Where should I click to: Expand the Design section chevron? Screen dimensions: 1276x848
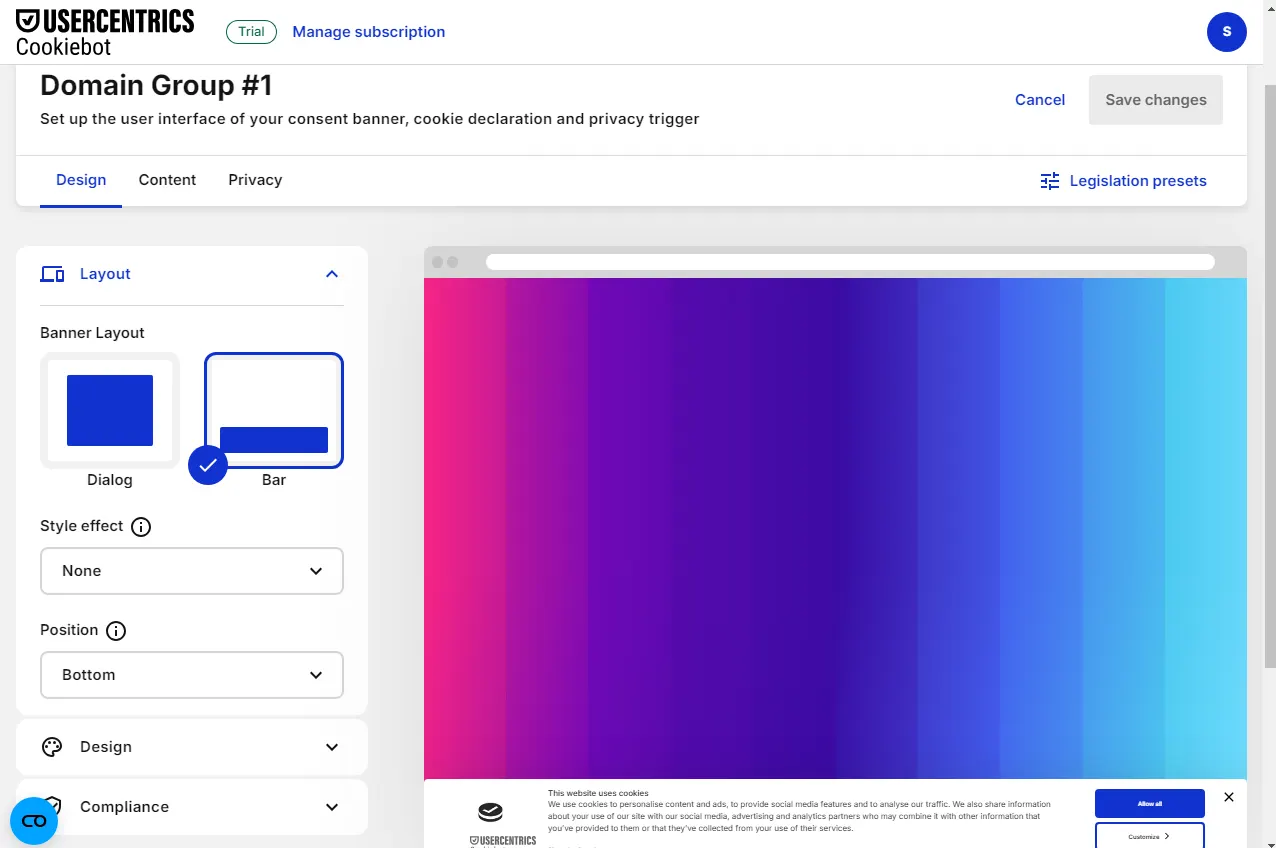click(x=332, y=747)
